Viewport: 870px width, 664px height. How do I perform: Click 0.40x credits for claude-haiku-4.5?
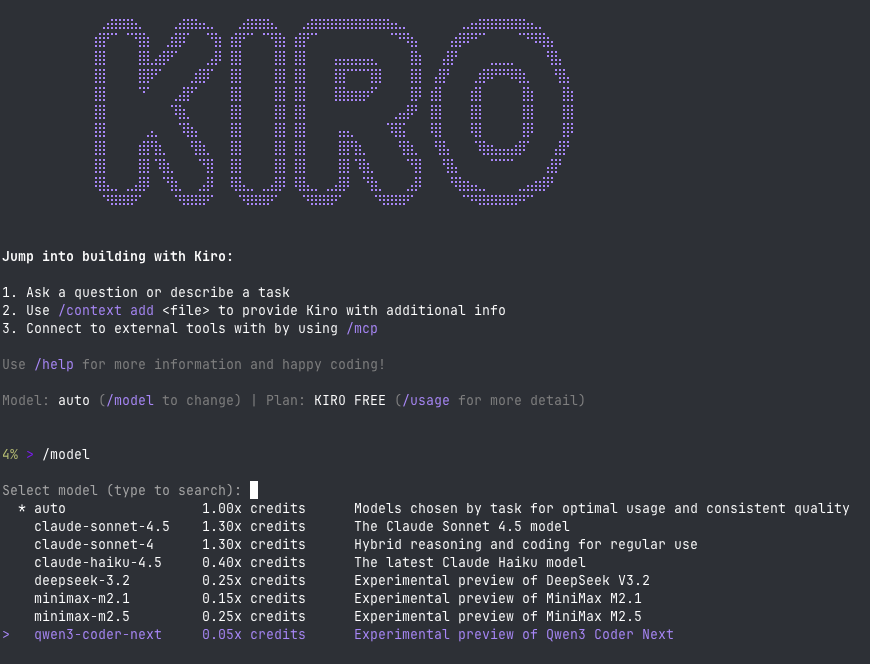click(x=254, y=562)
